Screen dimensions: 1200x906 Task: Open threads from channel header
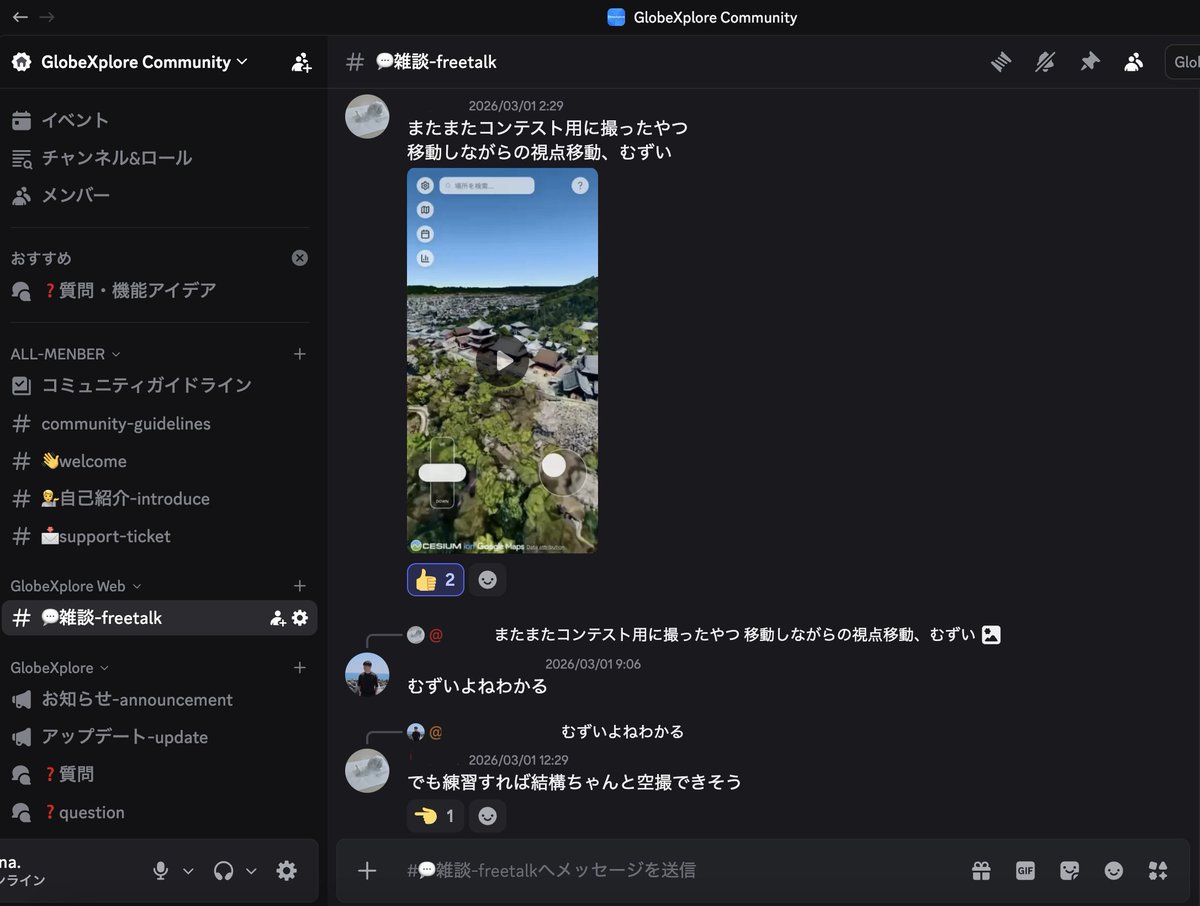point(1001,62)
